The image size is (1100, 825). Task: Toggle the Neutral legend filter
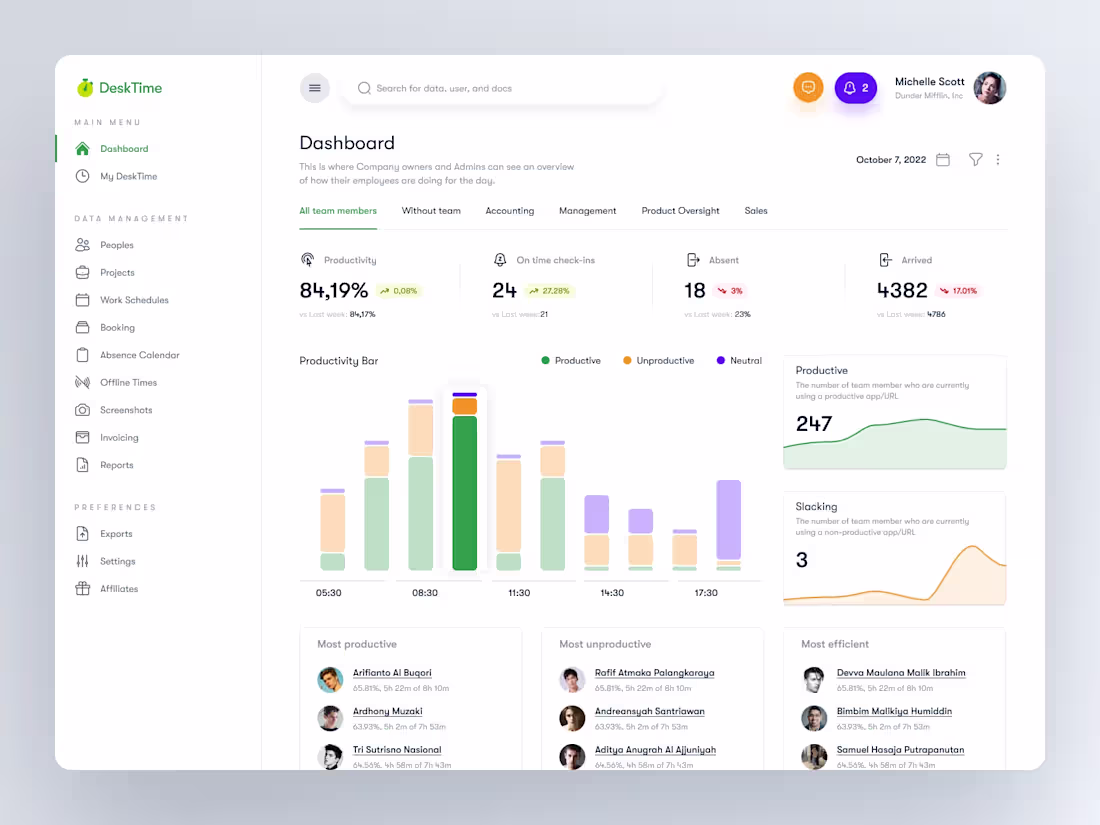tap(739, 360)
